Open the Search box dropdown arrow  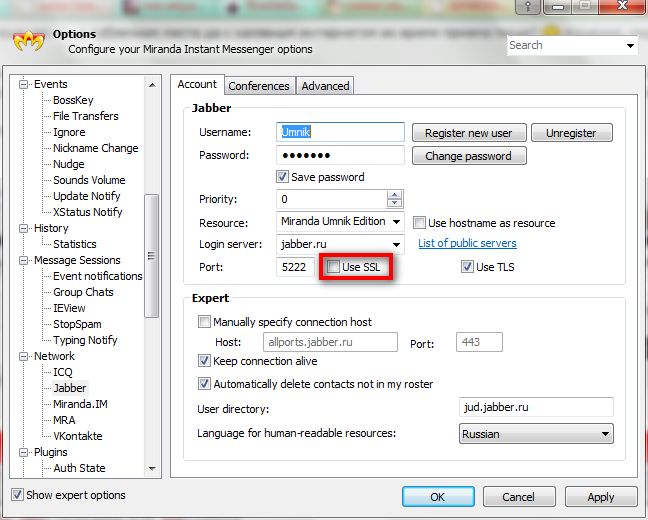pos(630,45)
